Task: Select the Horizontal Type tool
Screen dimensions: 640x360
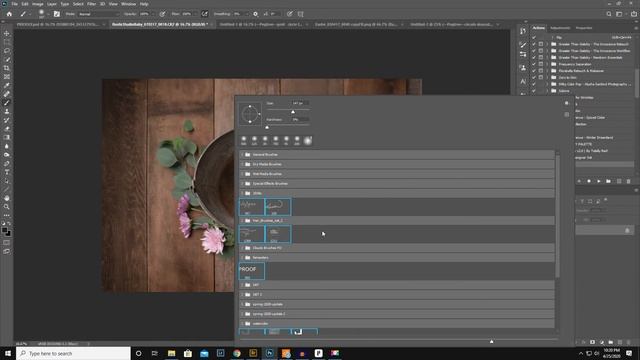Action: (x=7, y=172)
